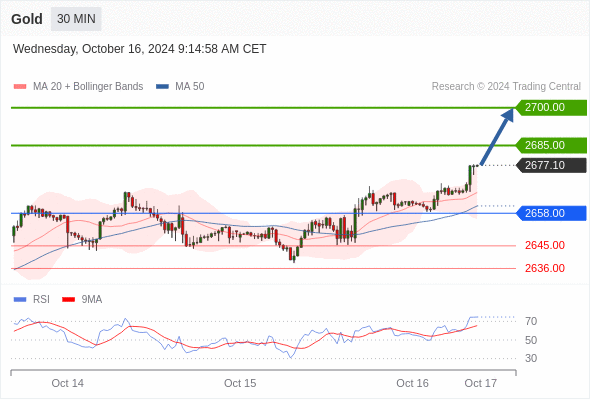Toggle the RSI legend label

[x=41, y=300]
